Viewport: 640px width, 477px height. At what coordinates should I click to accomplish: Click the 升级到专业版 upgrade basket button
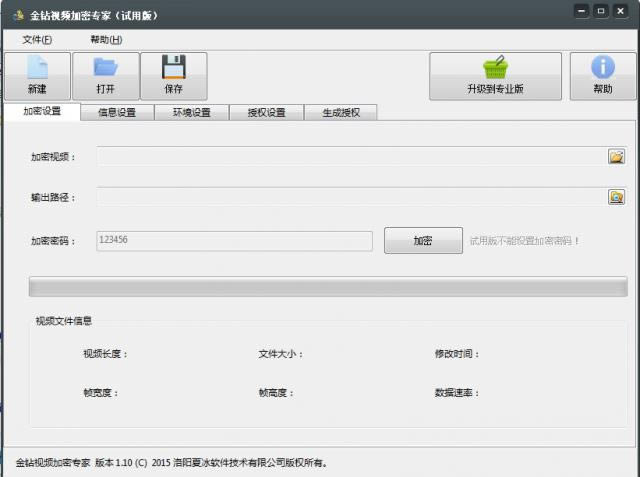[x=495, y=76]
